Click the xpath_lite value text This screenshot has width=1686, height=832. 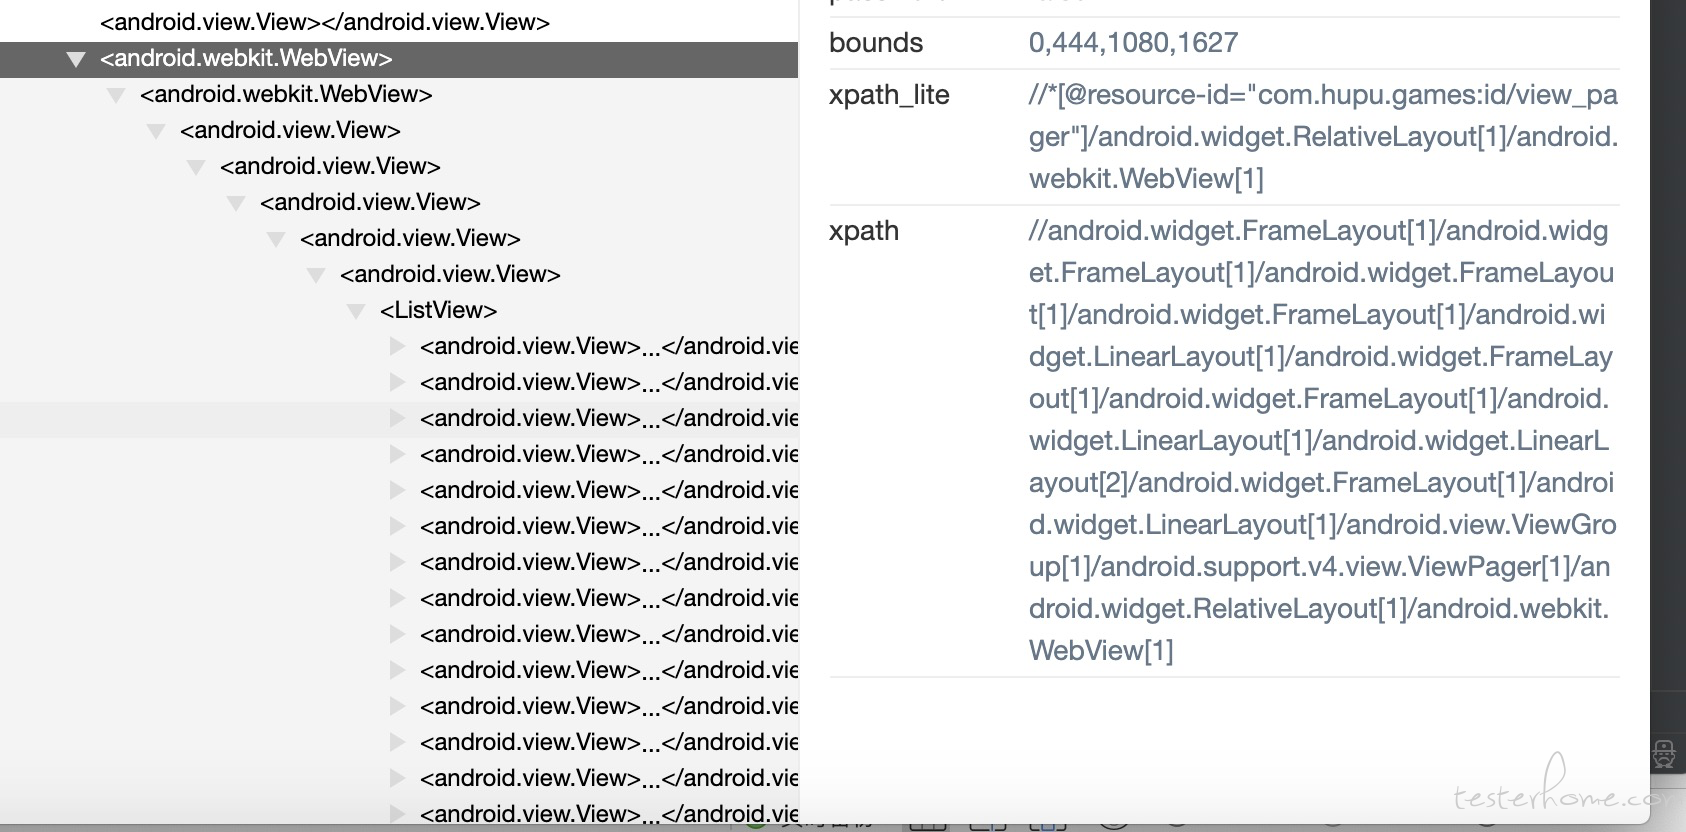pos(1323,137)
